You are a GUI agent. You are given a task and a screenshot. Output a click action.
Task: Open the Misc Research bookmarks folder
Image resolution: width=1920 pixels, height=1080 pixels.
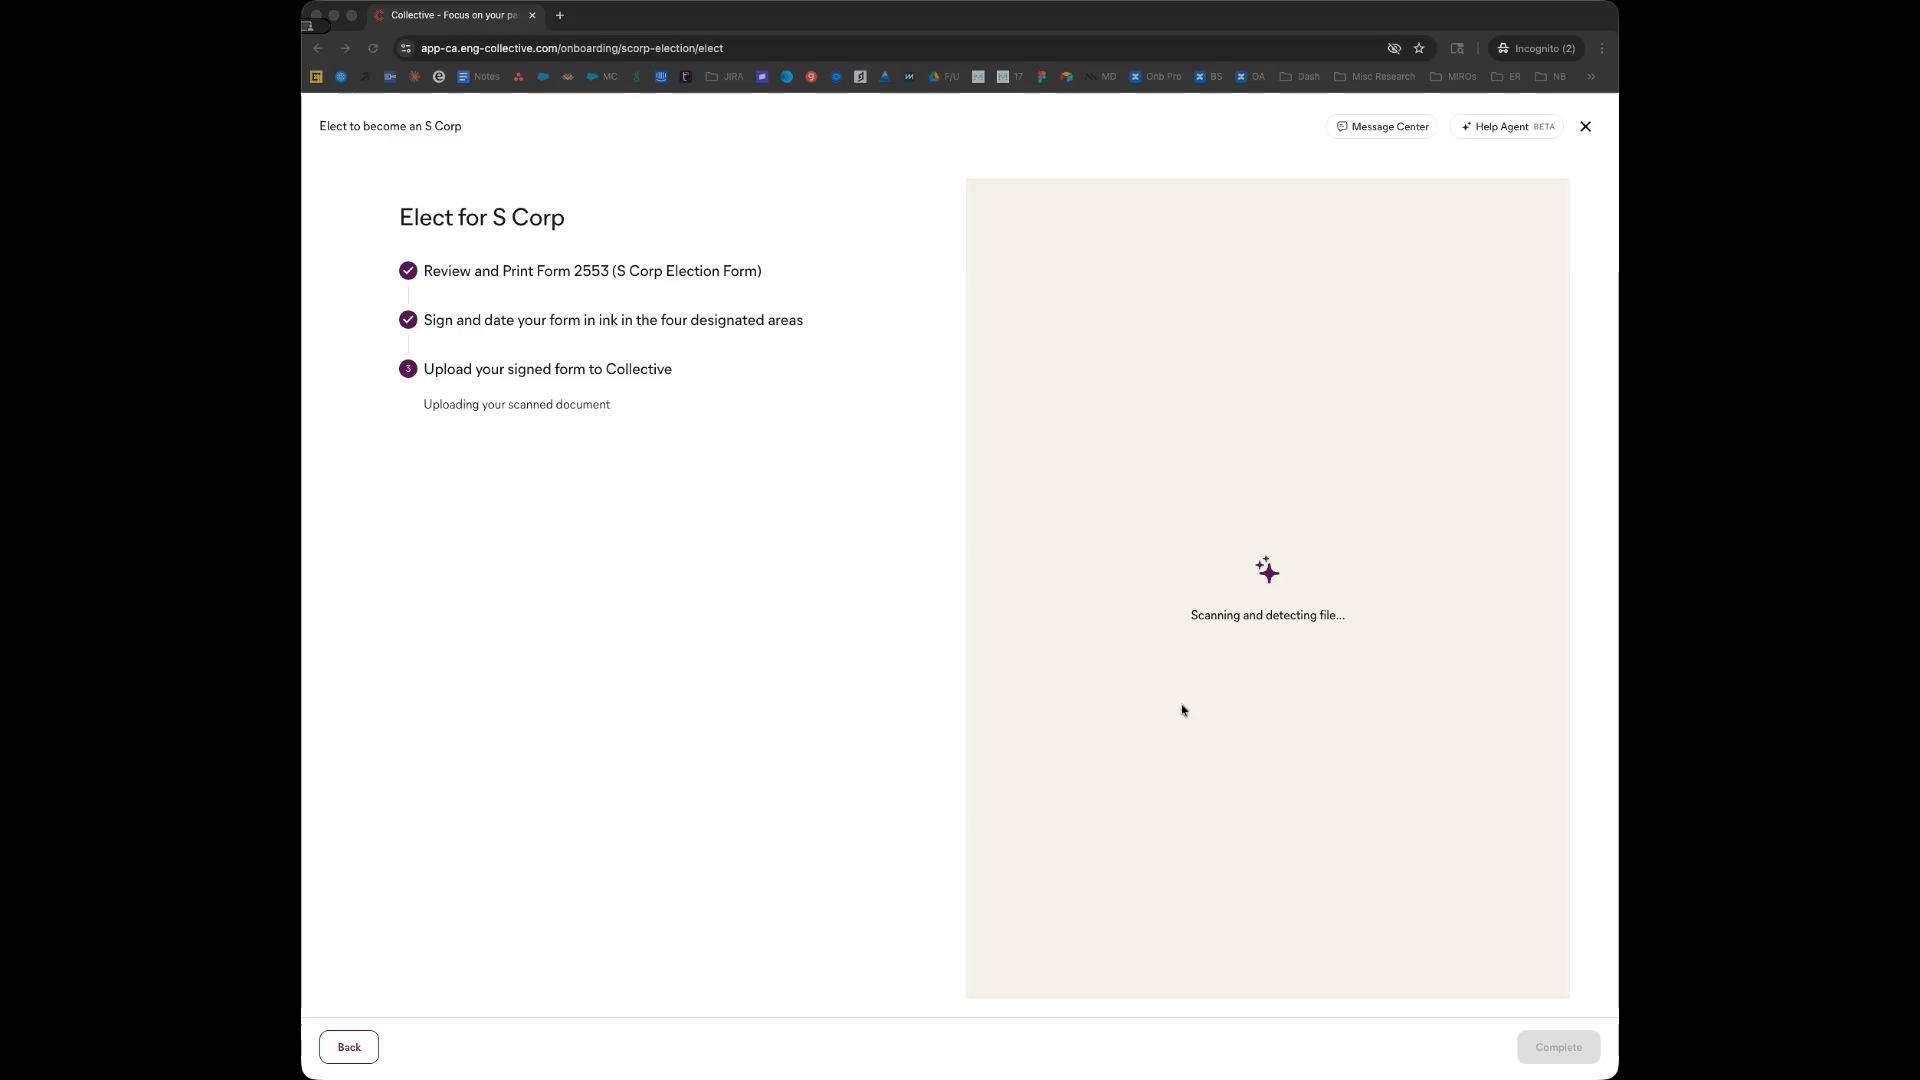click(1375, 77)
